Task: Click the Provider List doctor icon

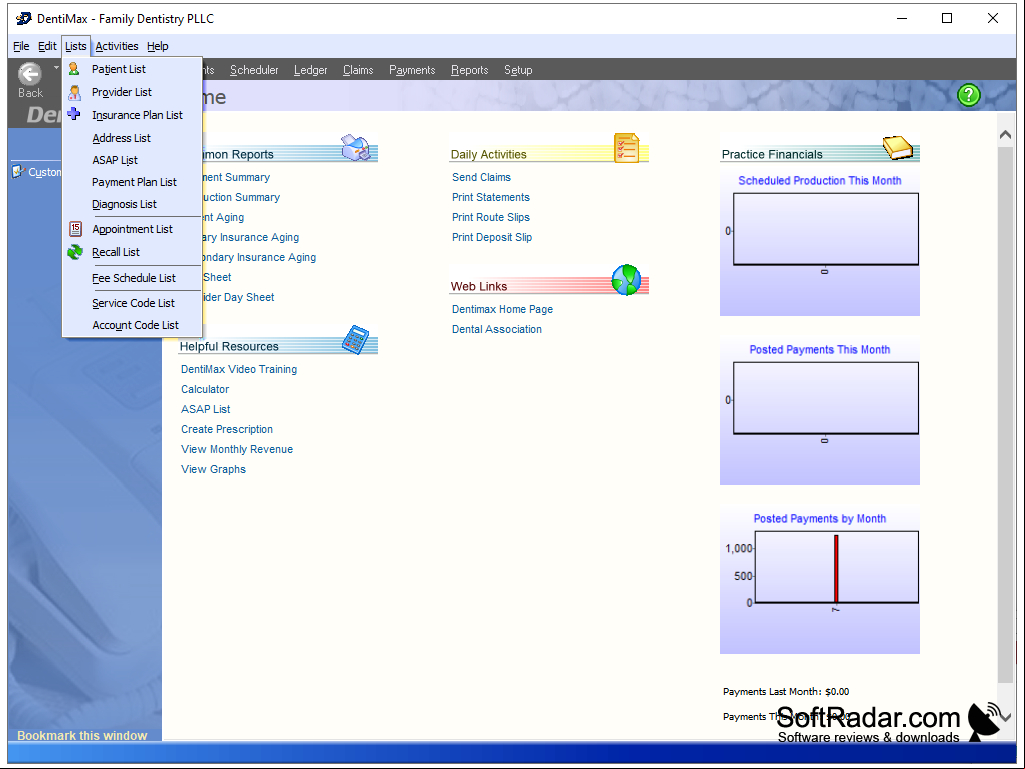Action: tap(75, 92)
